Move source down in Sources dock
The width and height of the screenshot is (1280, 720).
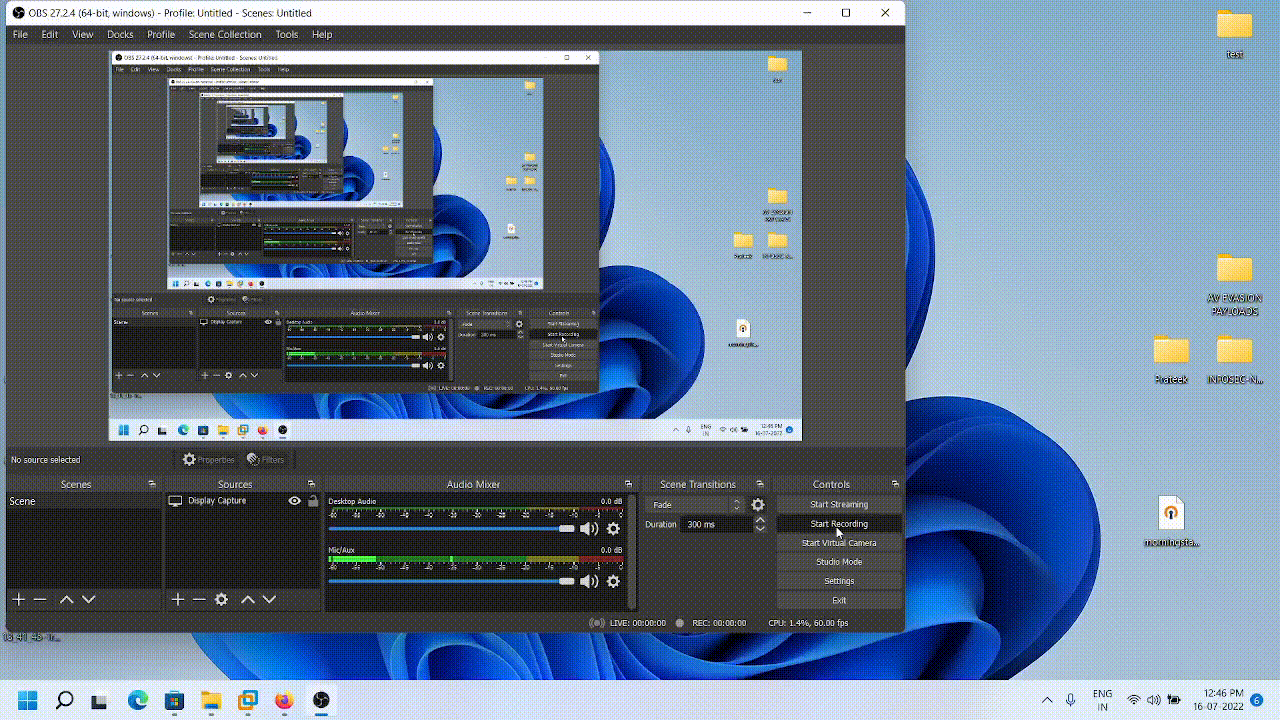269,599
